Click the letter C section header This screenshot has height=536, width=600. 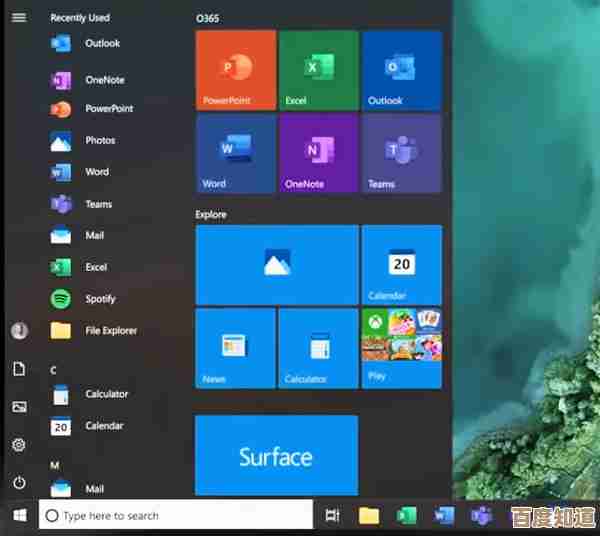(53, 370)
